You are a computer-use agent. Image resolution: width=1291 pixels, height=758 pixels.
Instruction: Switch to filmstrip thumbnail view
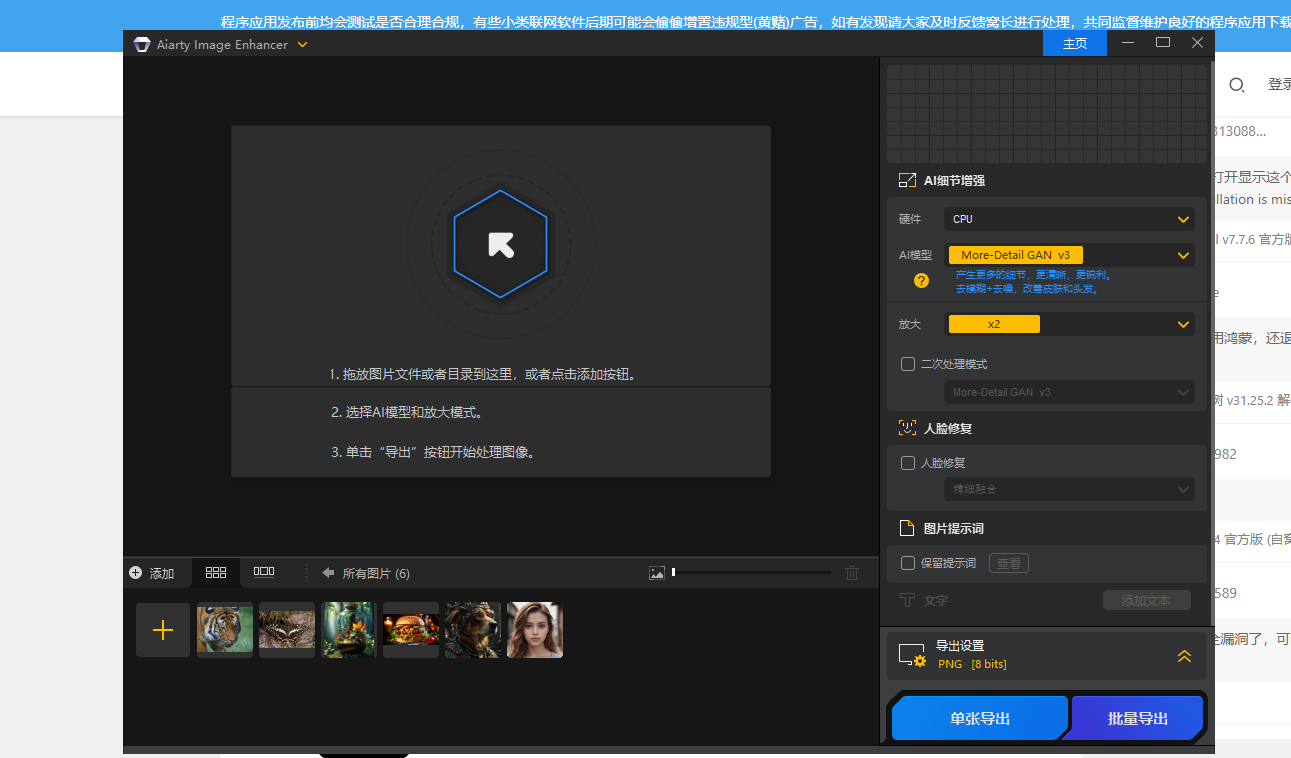(264, 573)
